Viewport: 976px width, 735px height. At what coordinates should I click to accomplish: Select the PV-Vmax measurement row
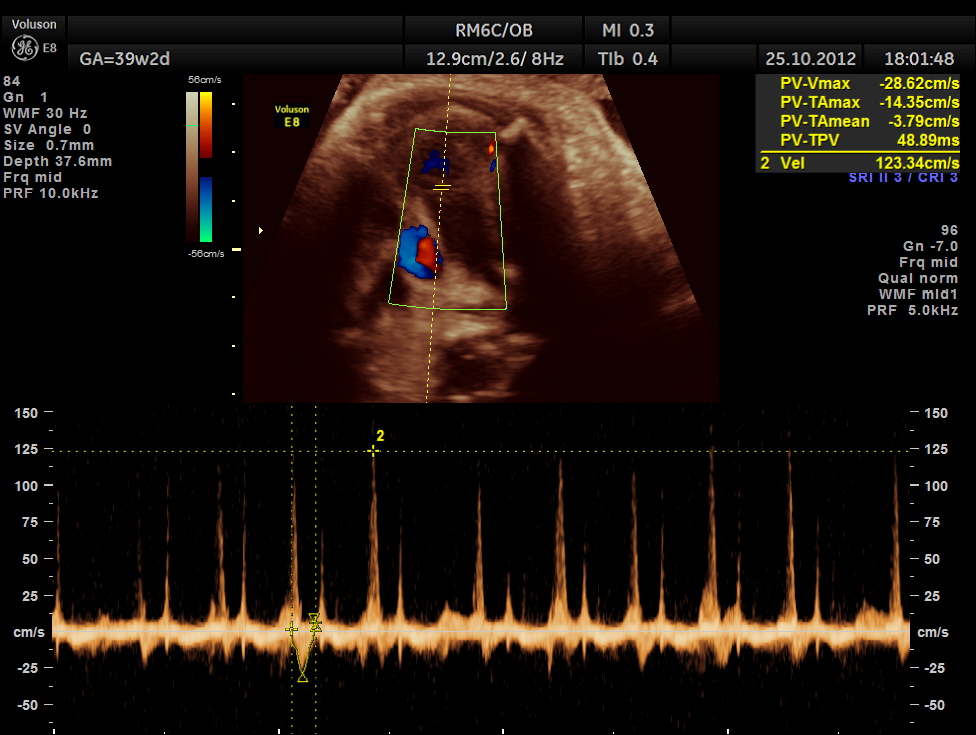pos(858,85)
